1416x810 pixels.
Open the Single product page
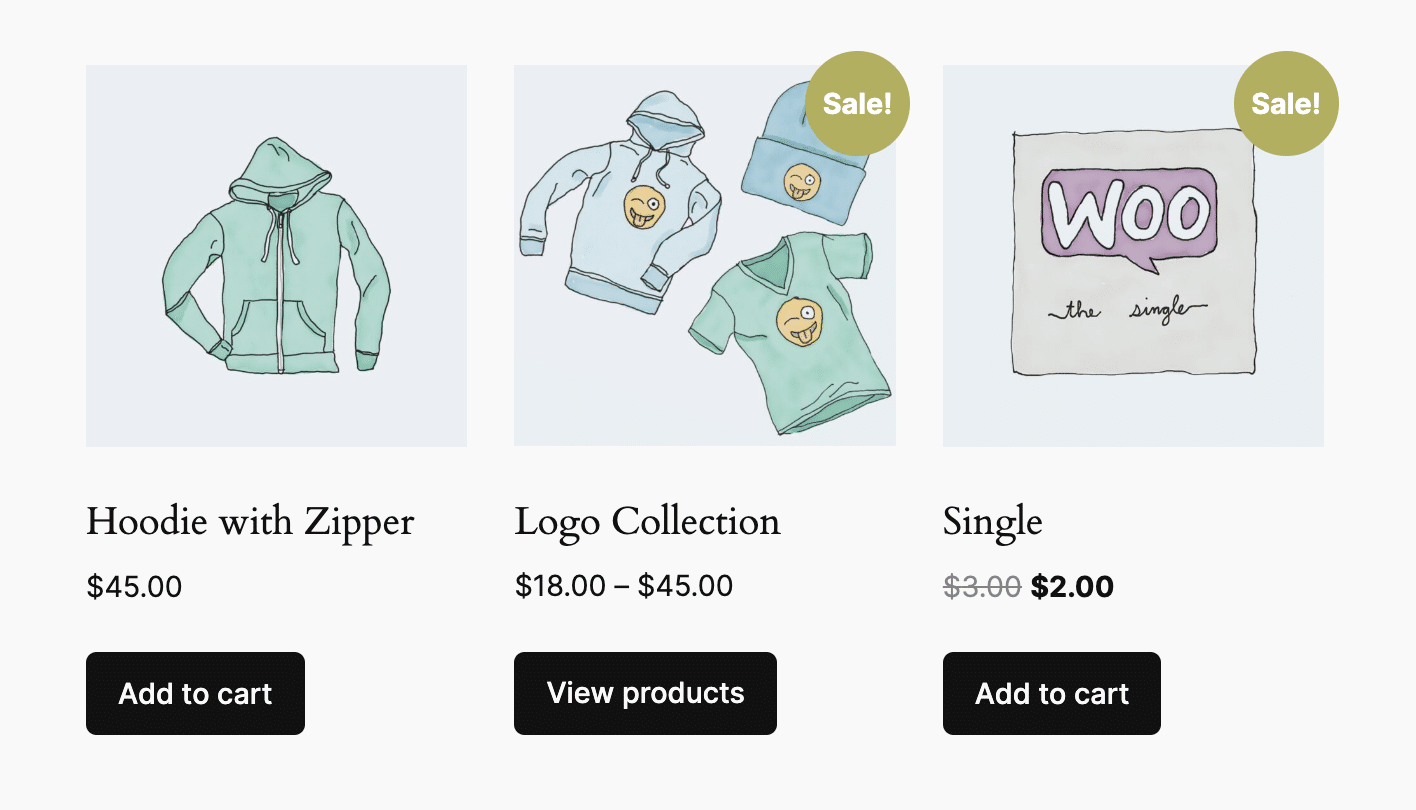[x=992, y=521]
